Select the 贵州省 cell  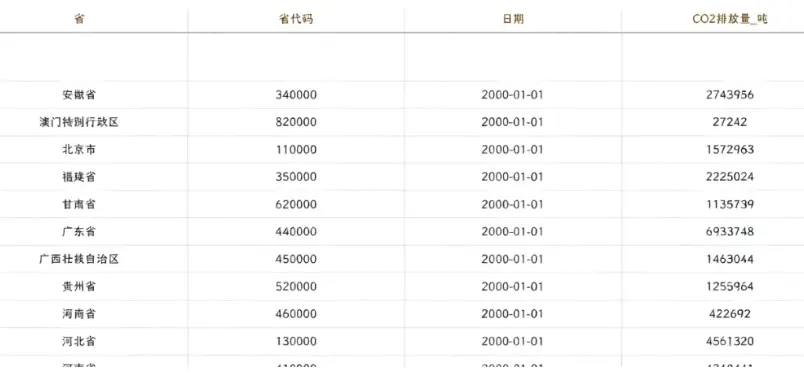pos(79,286)
